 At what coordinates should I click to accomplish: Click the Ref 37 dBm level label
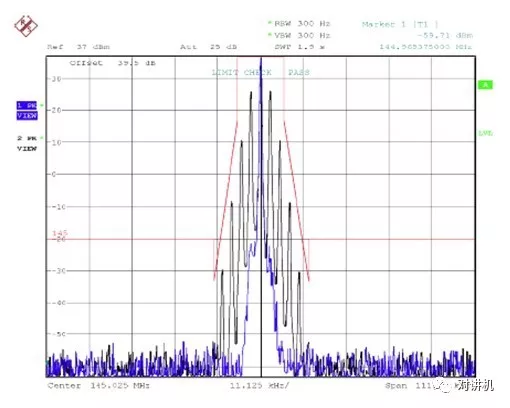coord(78,47)
